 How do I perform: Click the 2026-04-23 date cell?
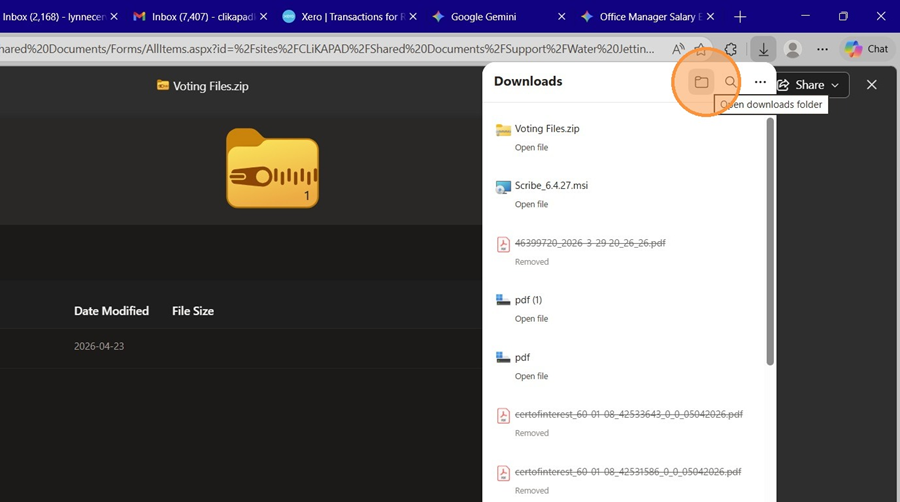click(x=99, y=347)
